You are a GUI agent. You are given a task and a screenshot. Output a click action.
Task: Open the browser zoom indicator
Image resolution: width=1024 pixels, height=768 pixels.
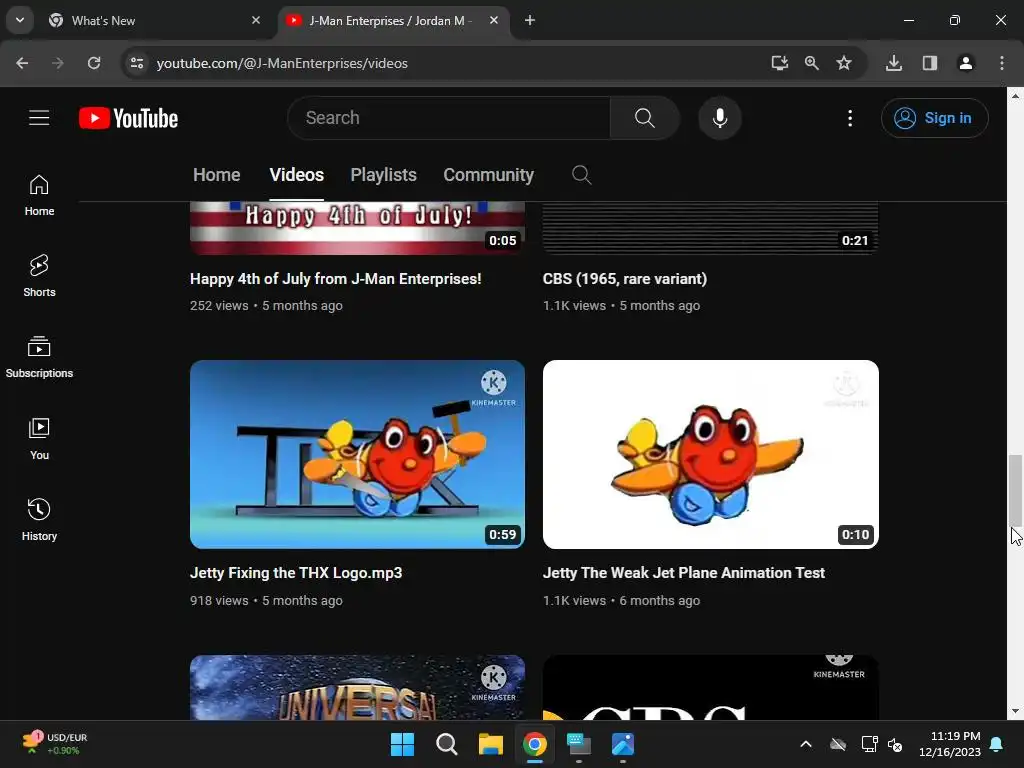(812, 63)
